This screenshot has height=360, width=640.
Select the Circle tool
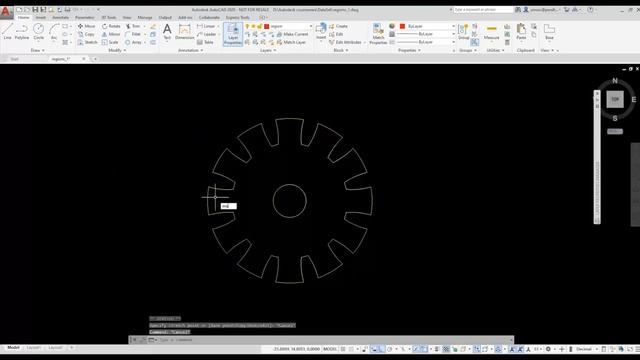click(x=38, y=31)
